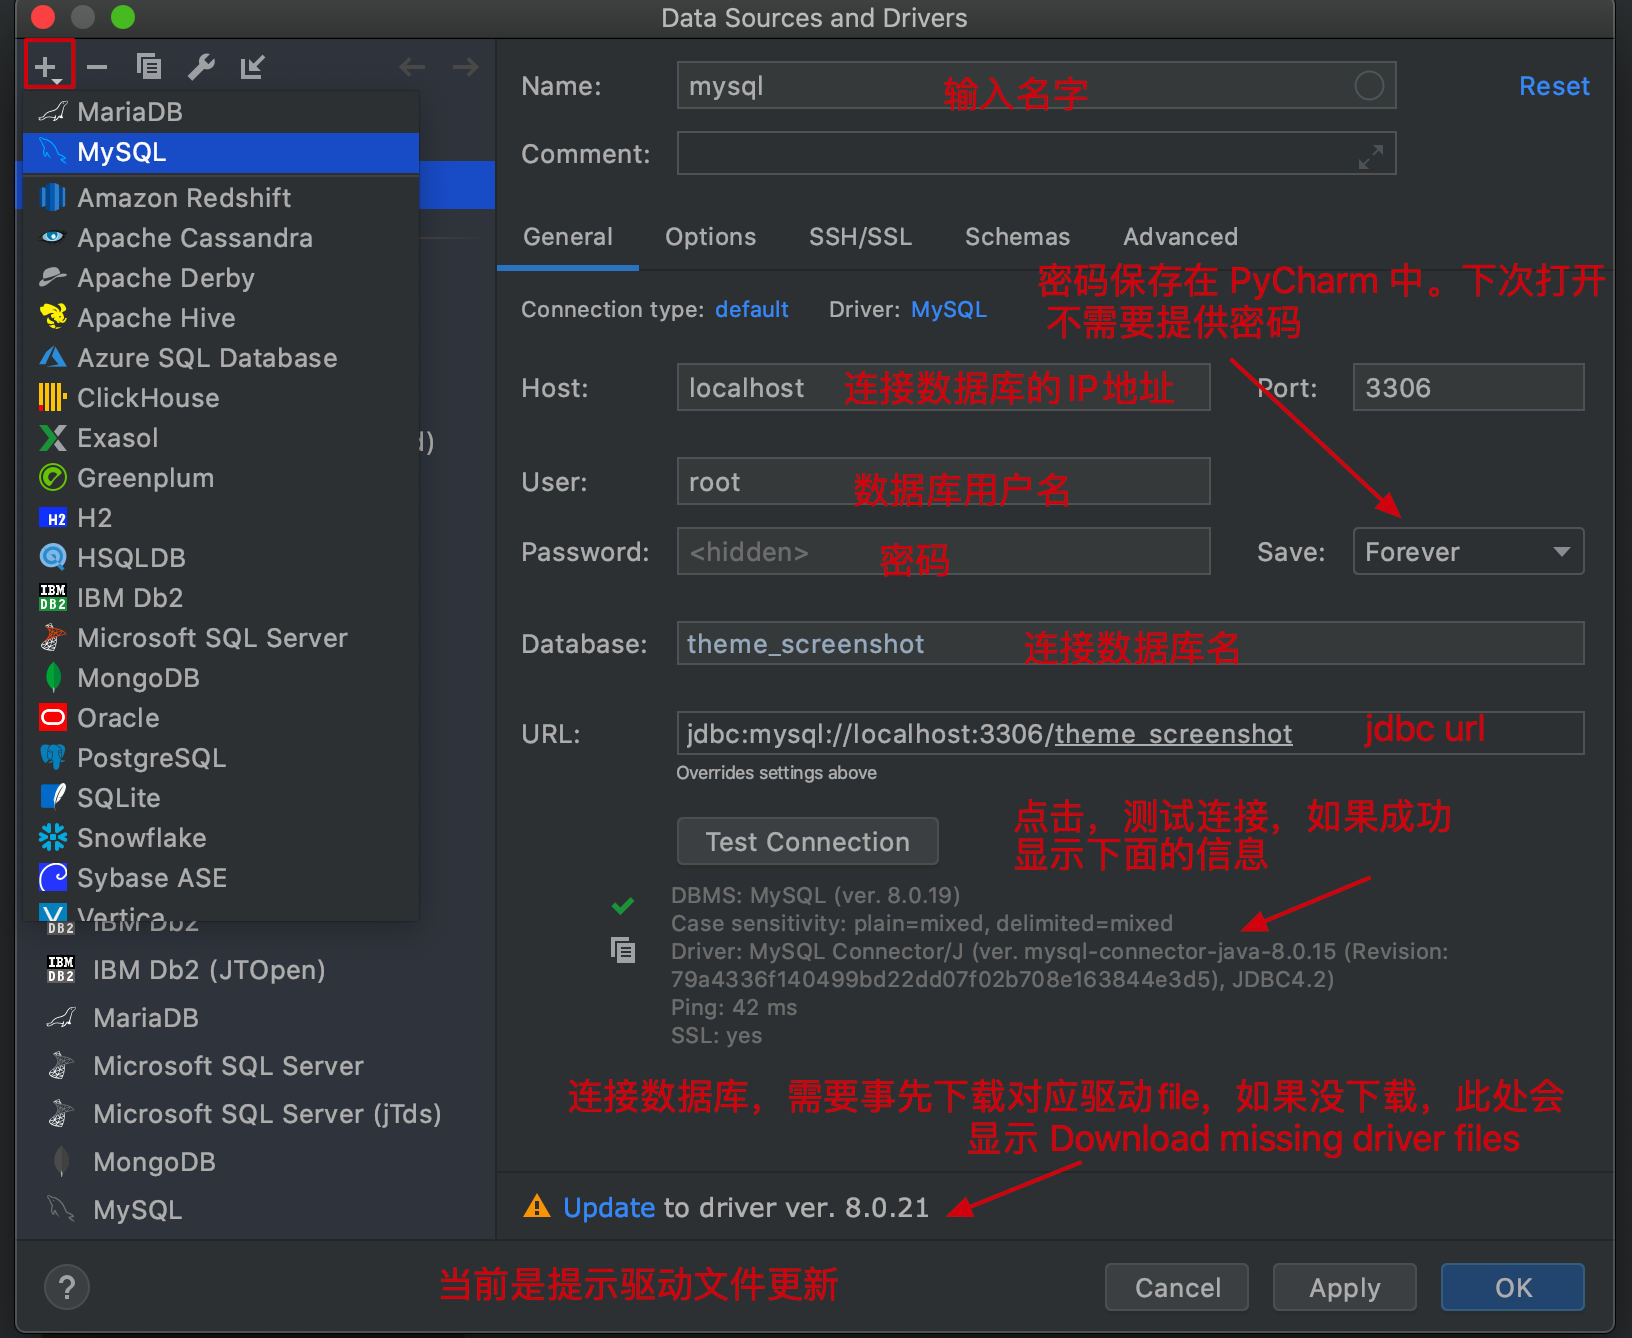Select MariaDB from the add menu
Image resolution: width=1632 pixels, height=1338 pixels.
[x=221, y=112]
